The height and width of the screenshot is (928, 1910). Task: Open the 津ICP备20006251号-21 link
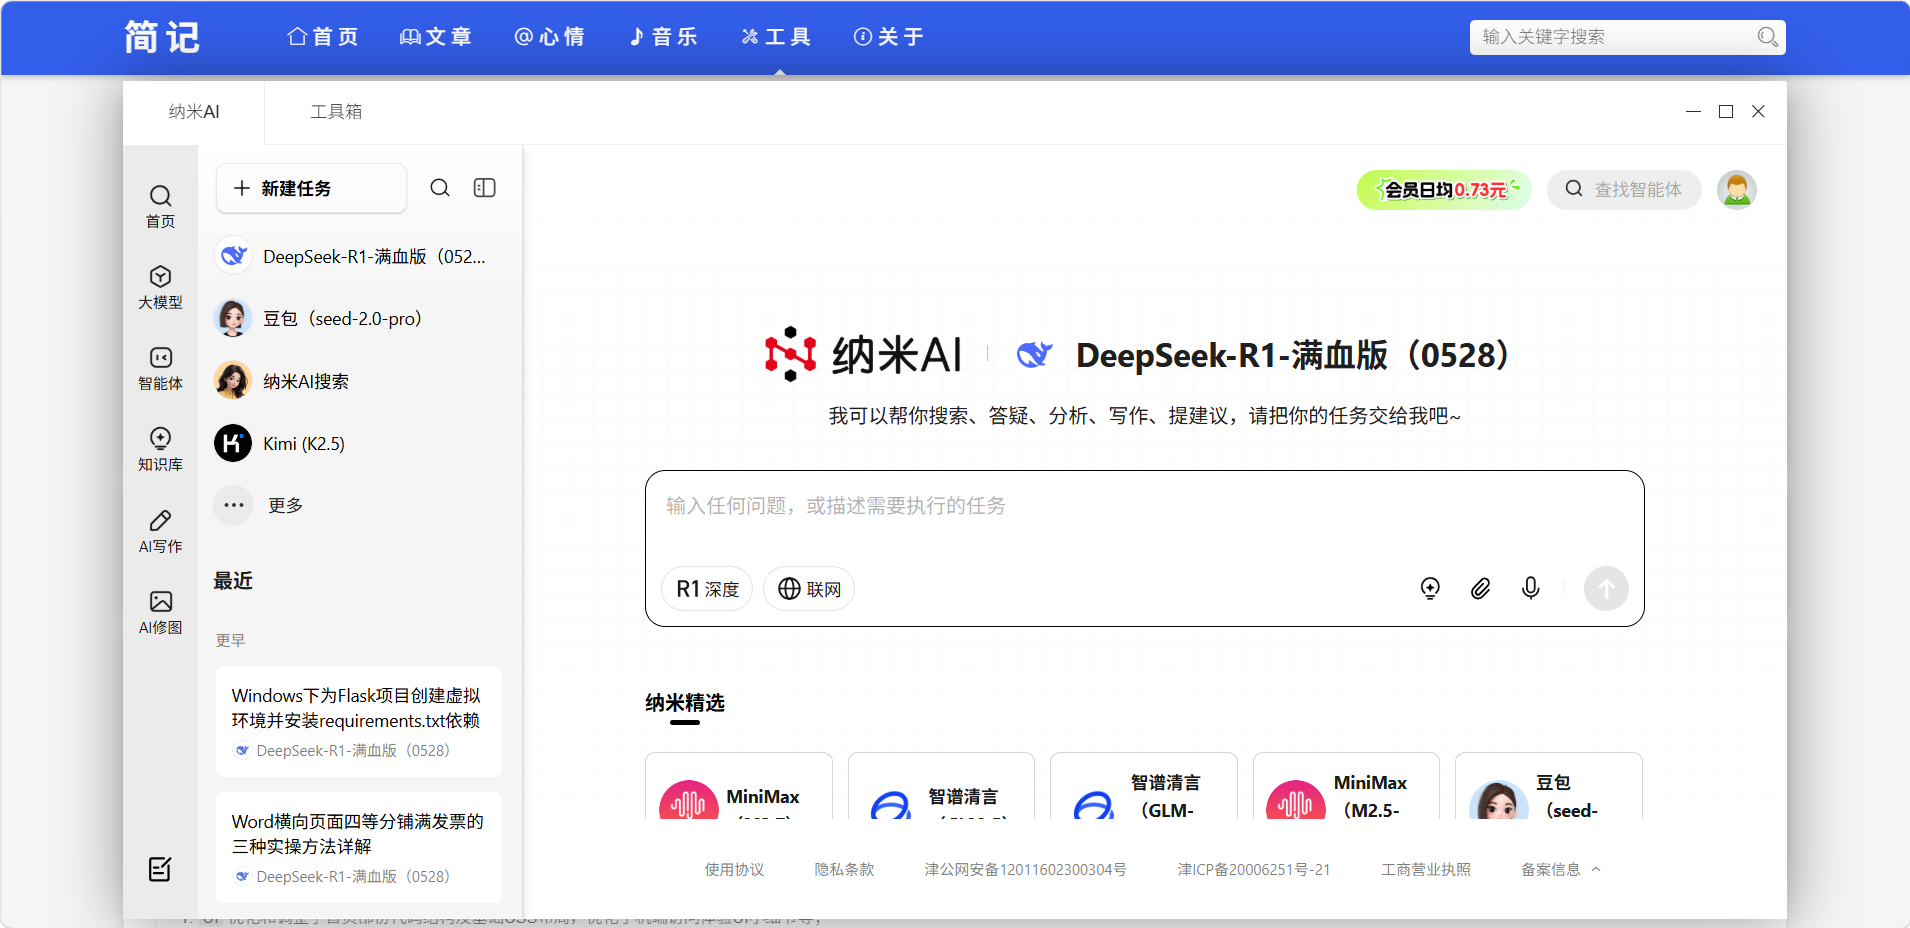1254,869
